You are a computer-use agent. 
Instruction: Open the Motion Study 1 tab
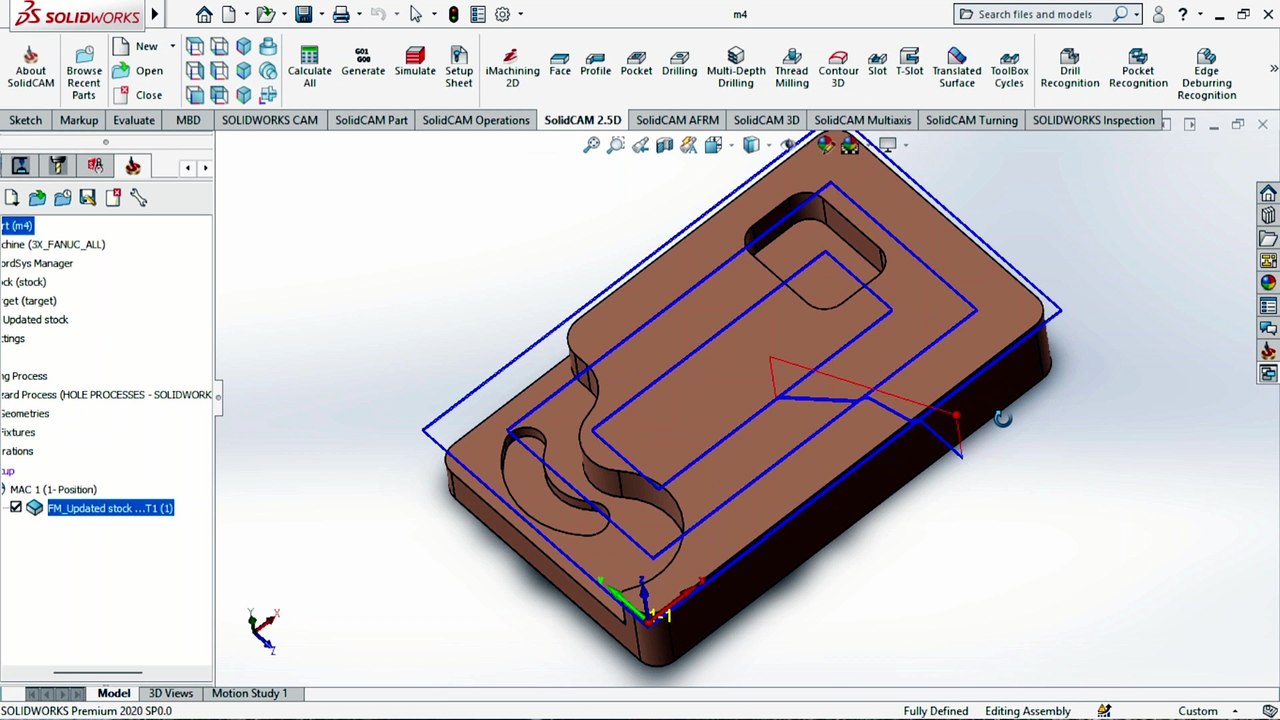click(x=249, y=693)
